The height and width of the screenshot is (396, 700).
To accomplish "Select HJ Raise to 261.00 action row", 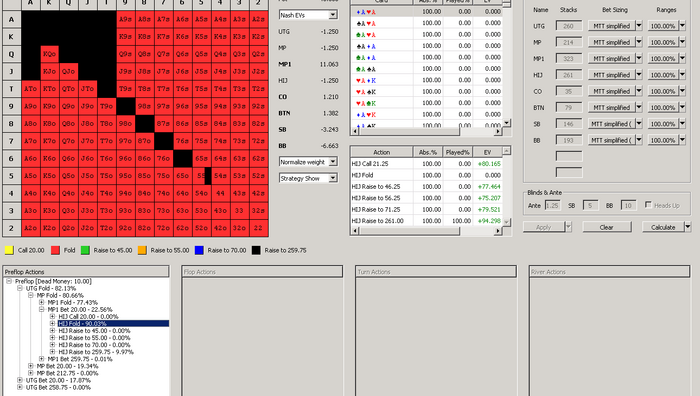I will 427,221.
